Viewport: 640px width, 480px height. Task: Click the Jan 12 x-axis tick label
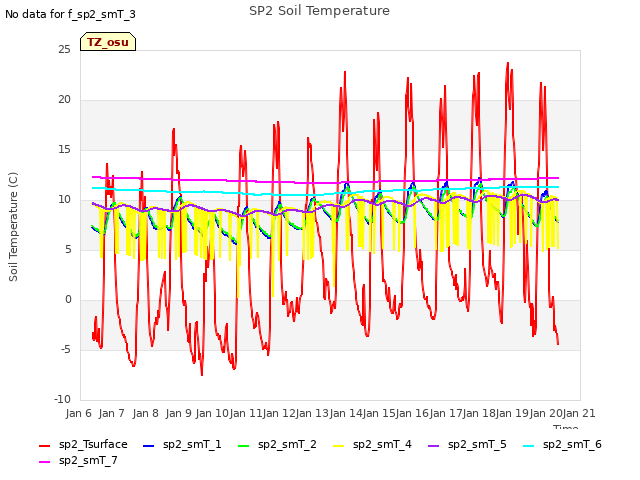279,413
